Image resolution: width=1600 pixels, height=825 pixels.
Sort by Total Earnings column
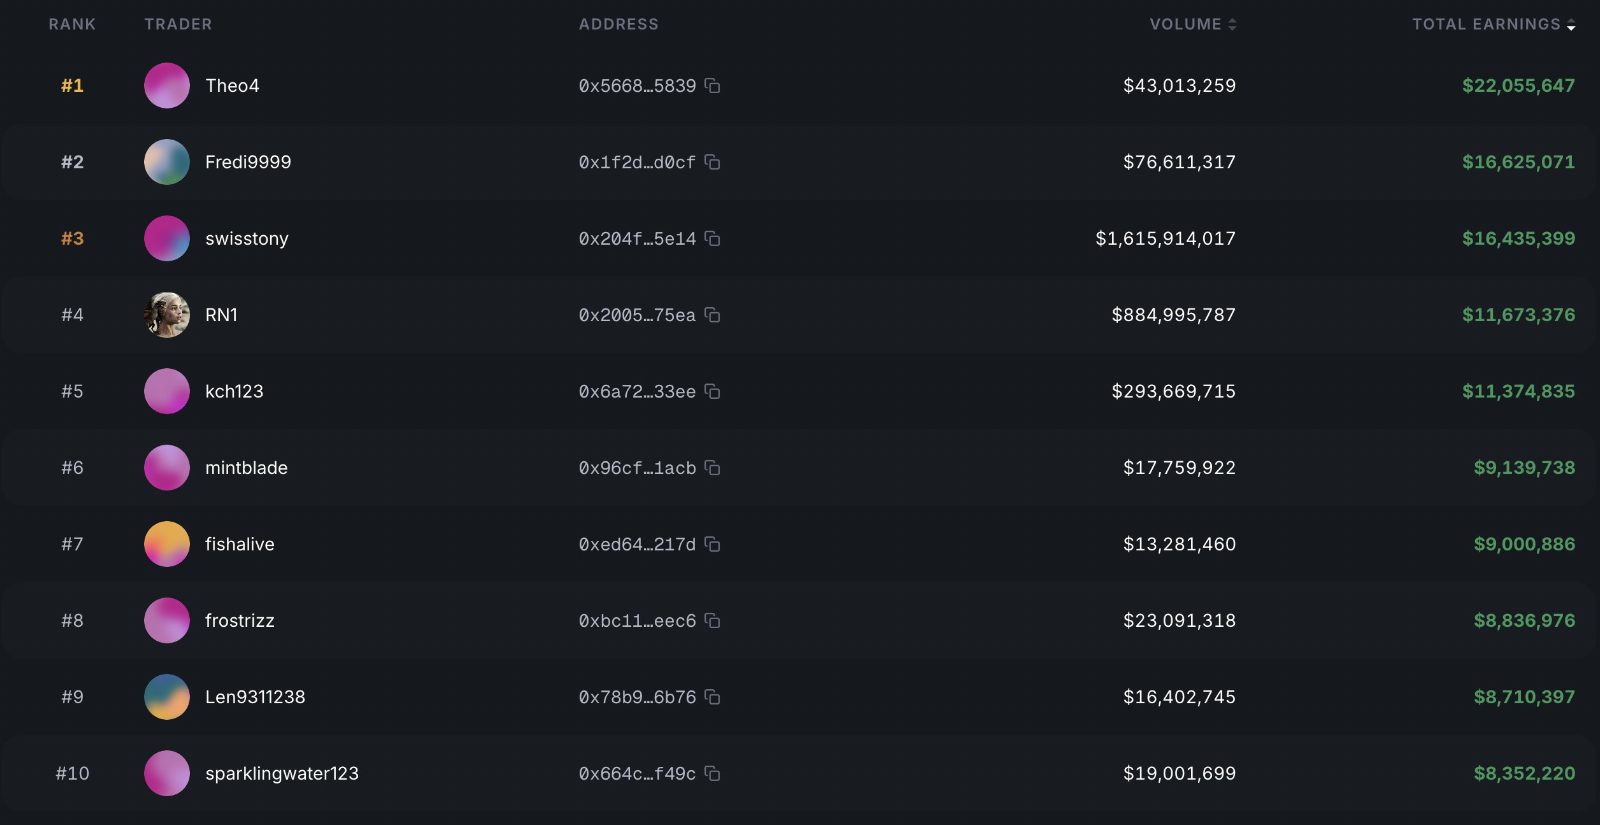[1494, 24]
